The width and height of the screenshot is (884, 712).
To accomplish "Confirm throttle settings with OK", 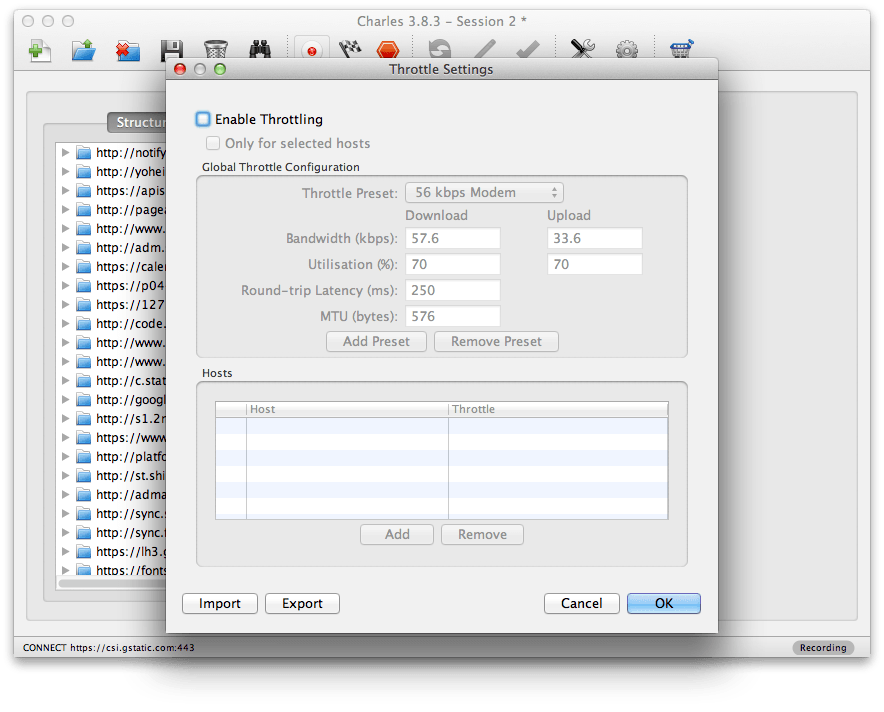I will coord(664,603).
